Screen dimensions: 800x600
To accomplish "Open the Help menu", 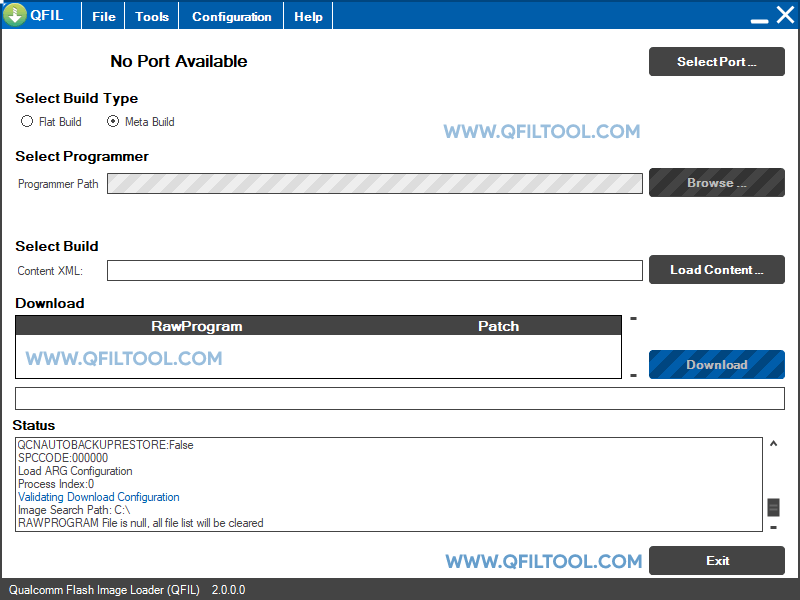I will [307, 15].
